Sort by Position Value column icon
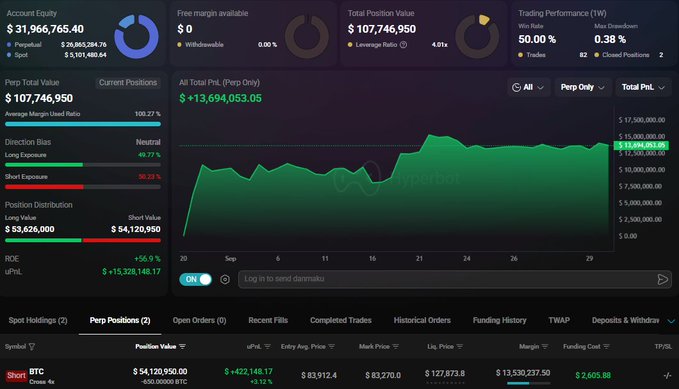 pos(182,347)
